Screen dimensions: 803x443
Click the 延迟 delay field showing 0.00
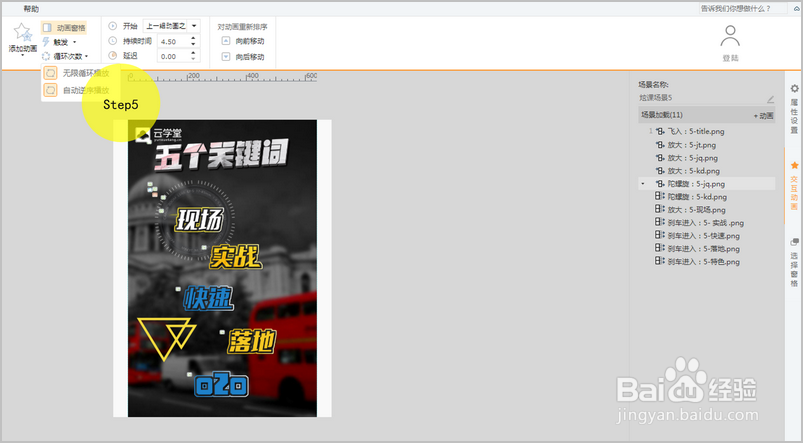[x=173, y=56]
